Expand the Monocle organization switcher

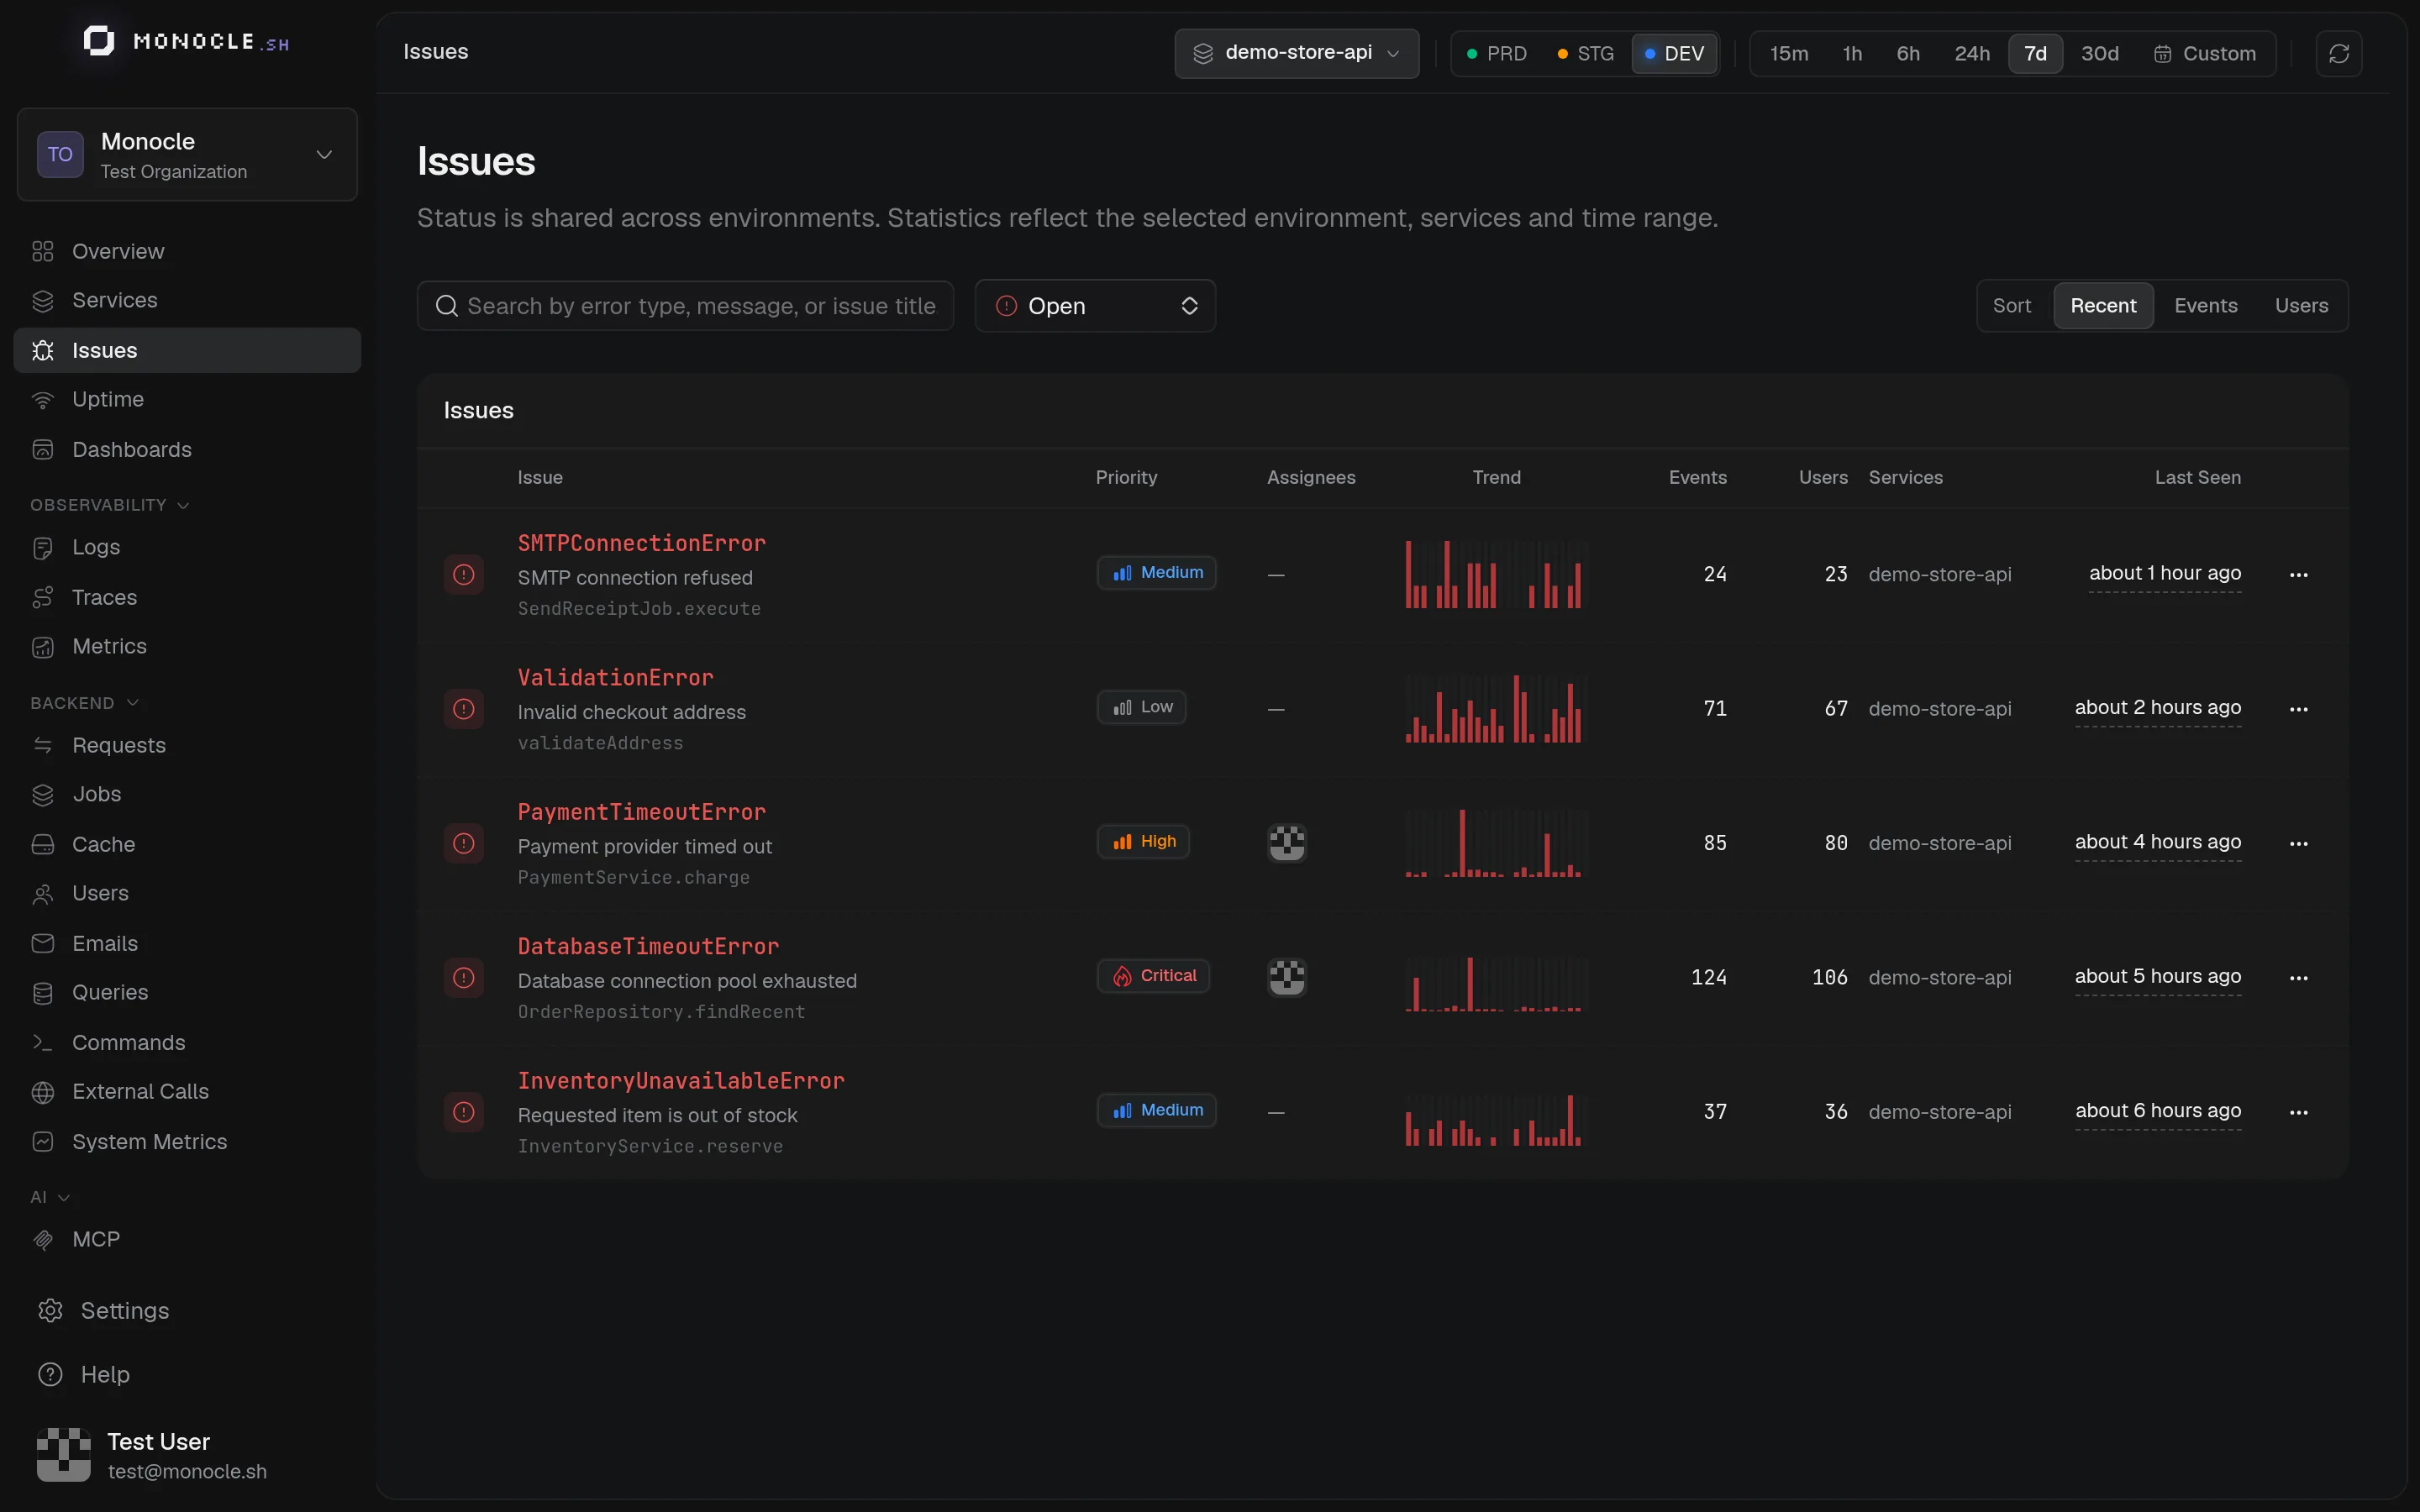pos(187,154)
